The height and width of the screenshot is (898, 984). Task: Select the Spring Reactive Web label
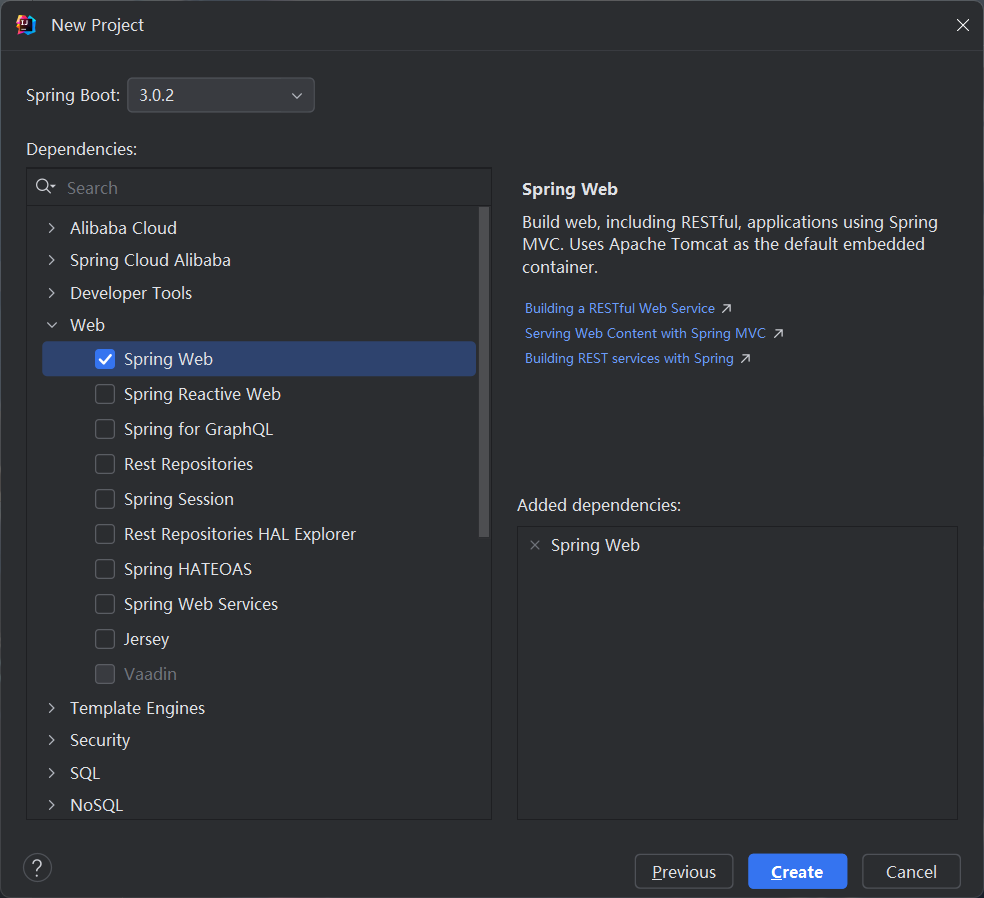202,394
